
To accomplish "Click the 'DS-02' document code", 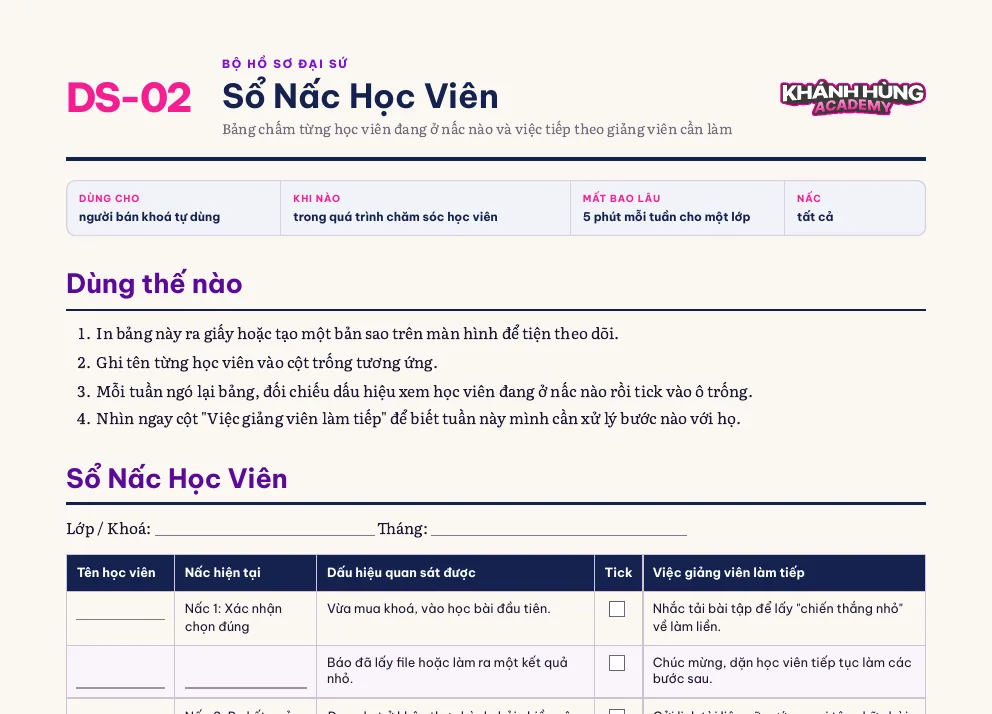I will [x=129, y=98].
